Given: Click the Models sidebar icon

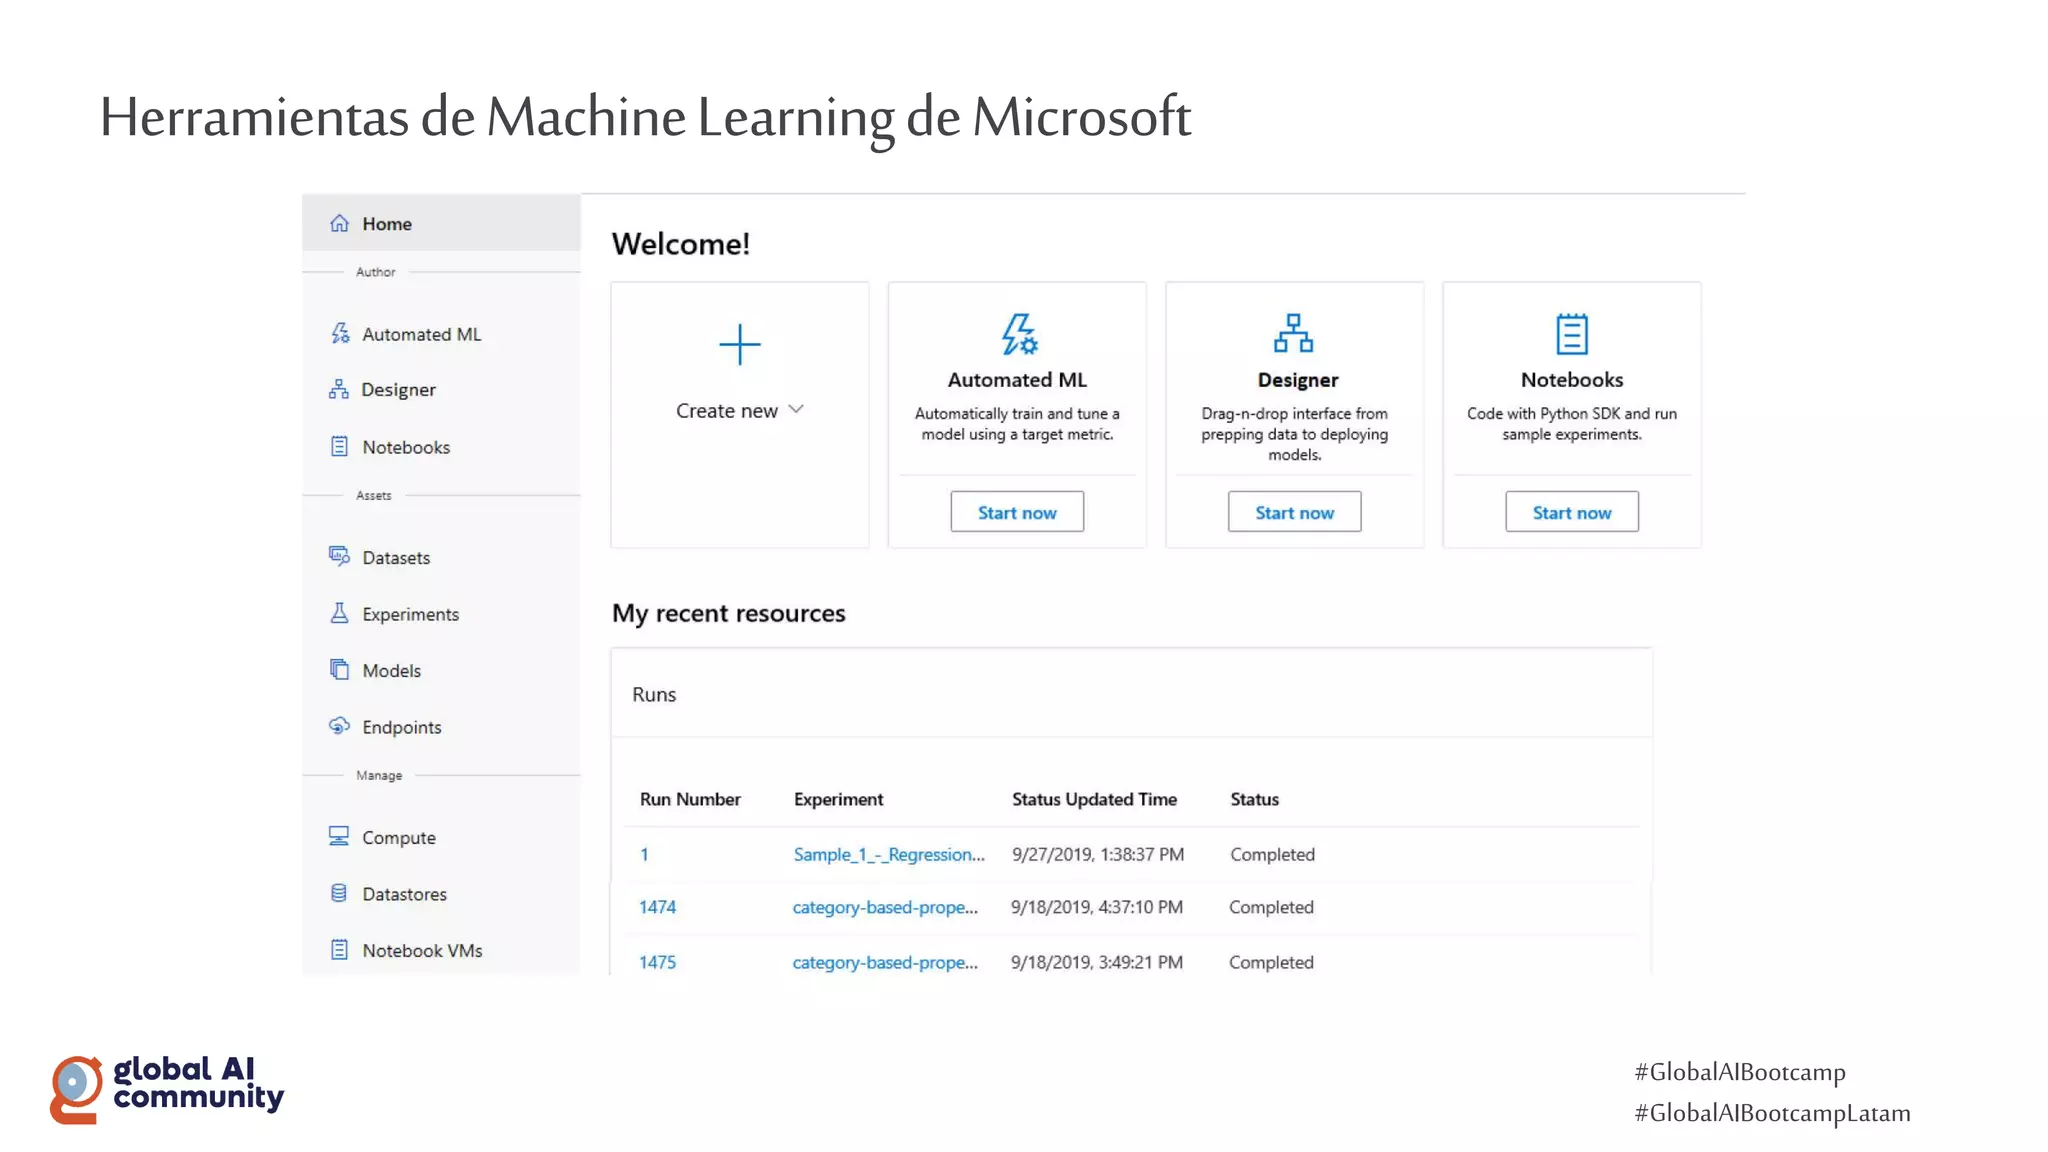Looking at the screenshot, I should (x=340, y=669).
